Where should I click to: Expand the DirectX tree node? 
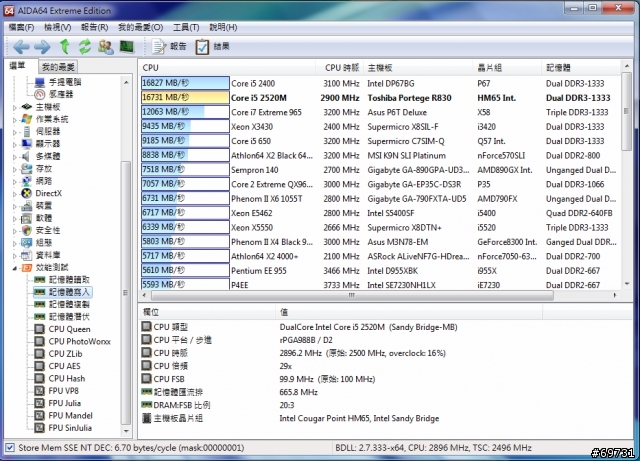pos(15,194)
